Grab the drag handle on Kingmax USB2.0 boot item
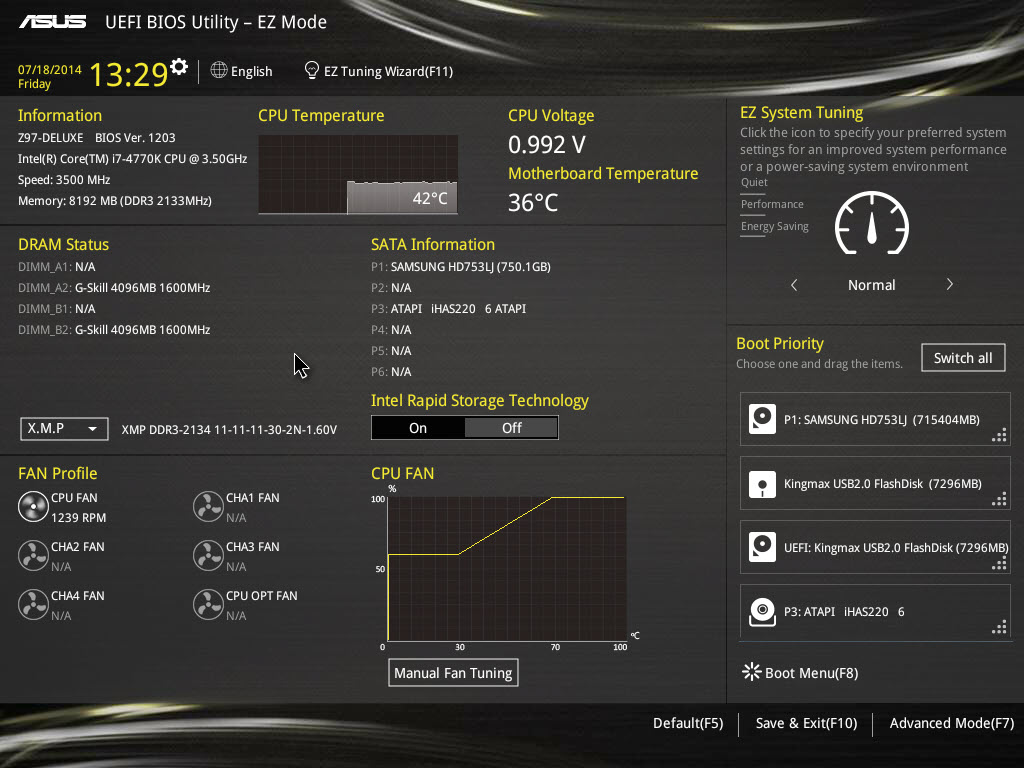This screenshot has width=1024, height=768. click(x=999, y=500)
